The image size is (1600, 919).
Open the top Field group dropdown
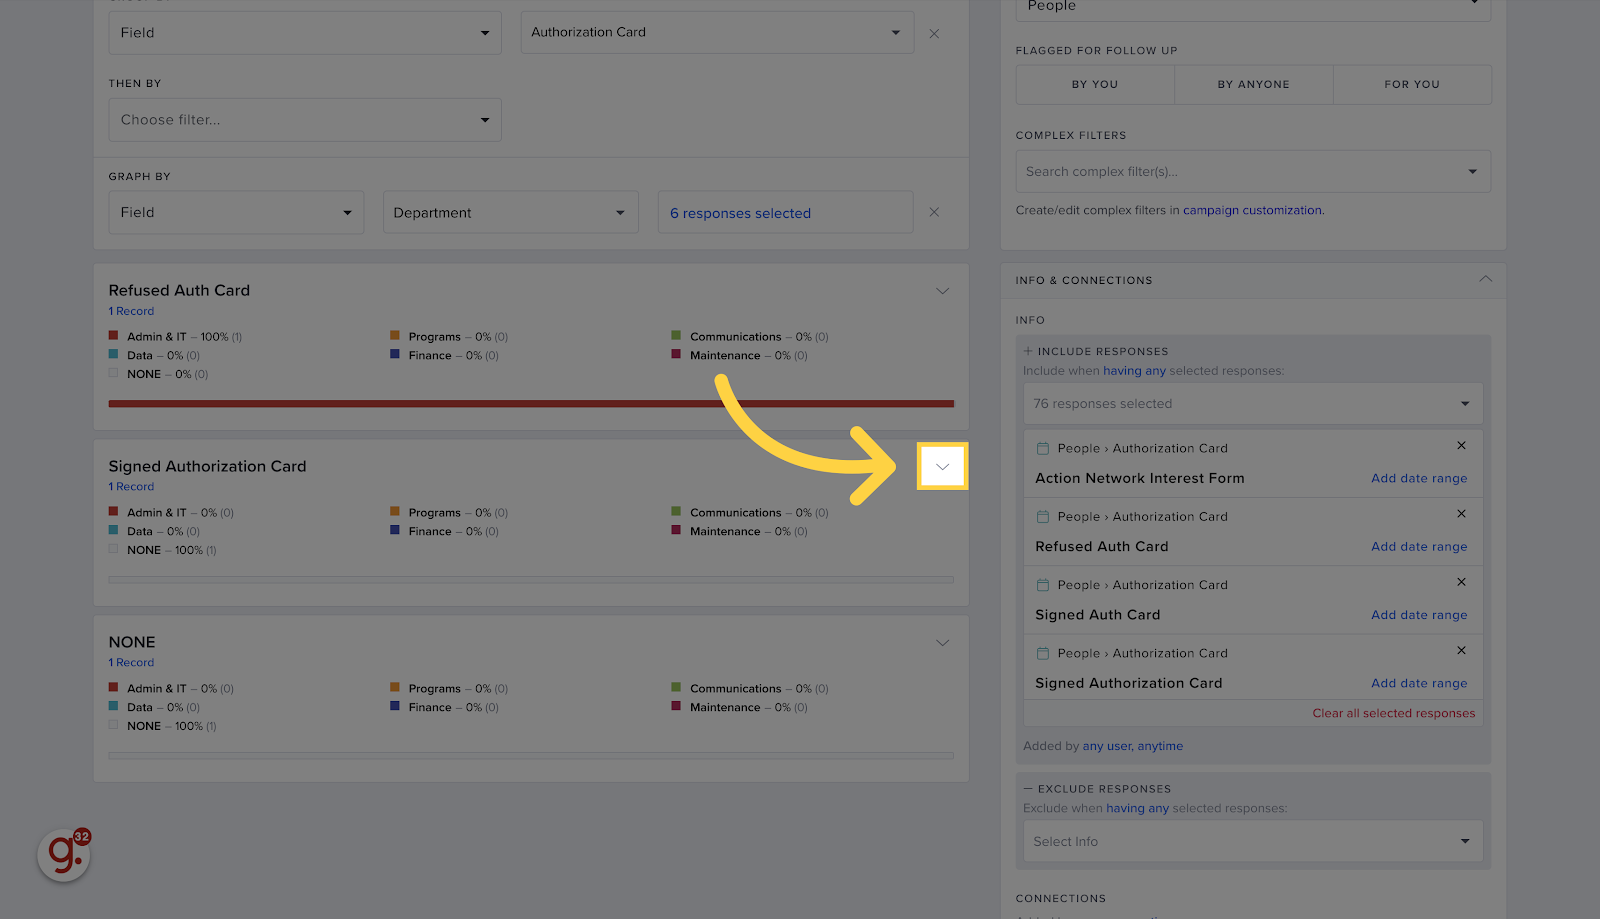tap(305, 33)
